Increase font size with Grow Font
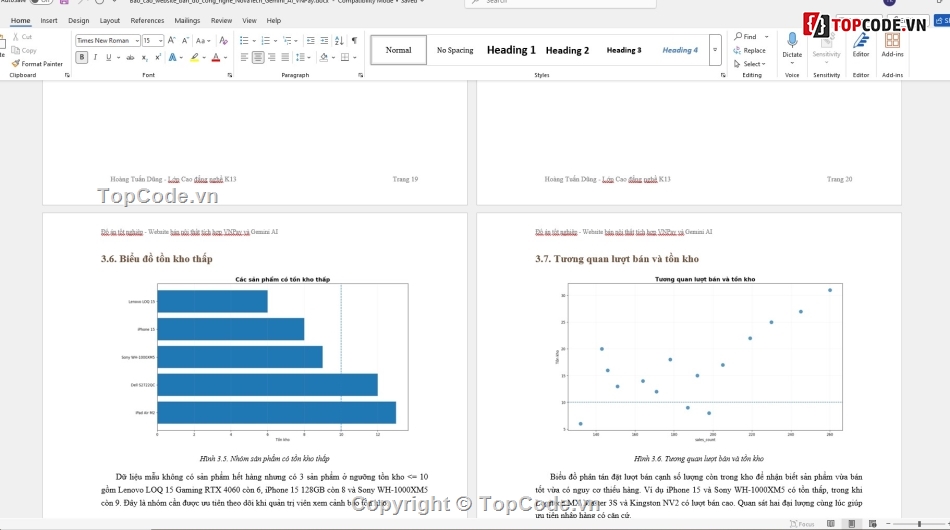950x530 pixels. (171, 41)
